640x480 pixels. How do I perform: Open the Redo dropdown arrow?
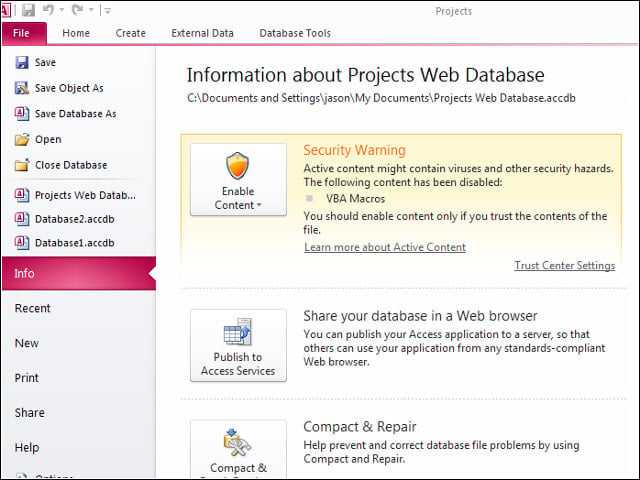pos(91,10)
